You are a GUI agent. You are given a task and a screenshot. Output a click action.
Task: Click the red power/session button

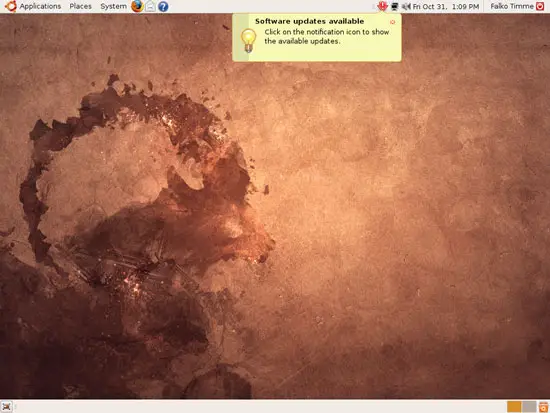click(540, 6)
